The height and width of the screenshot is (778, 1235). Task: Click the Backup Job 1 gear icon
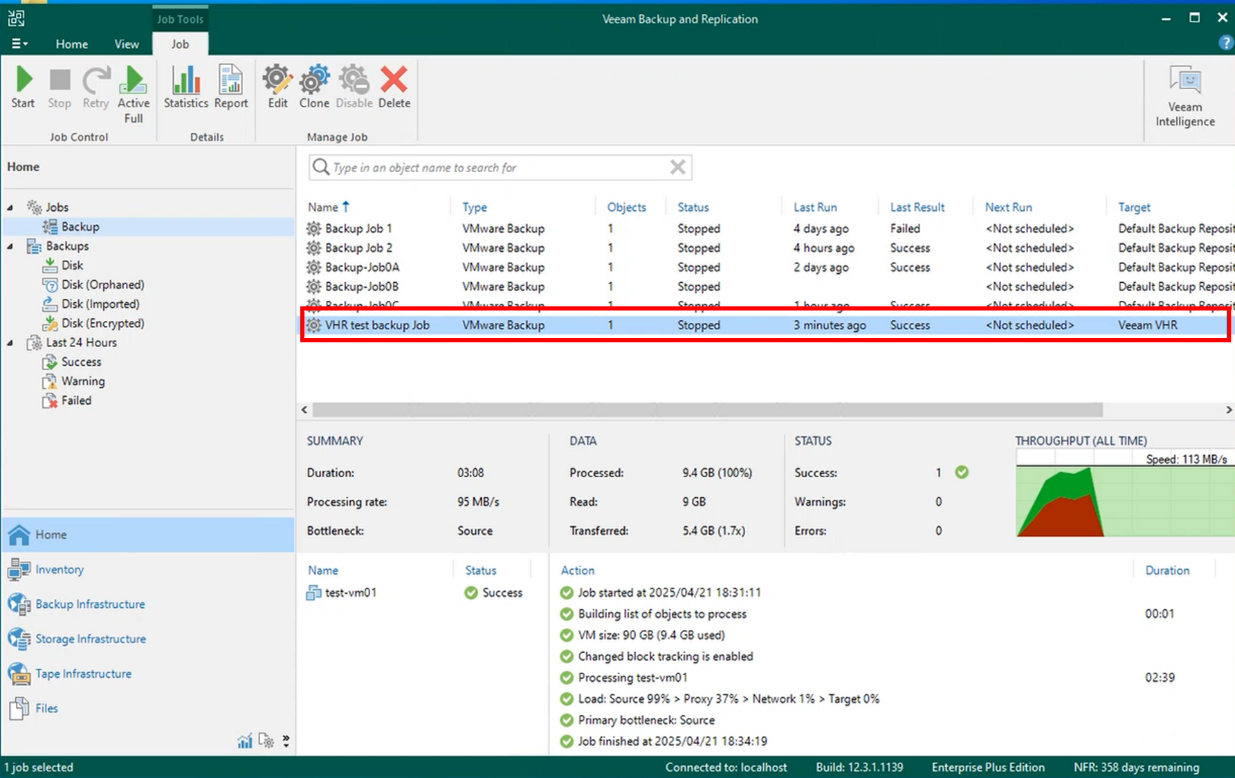pyautogui.click(x=314, y=229)
